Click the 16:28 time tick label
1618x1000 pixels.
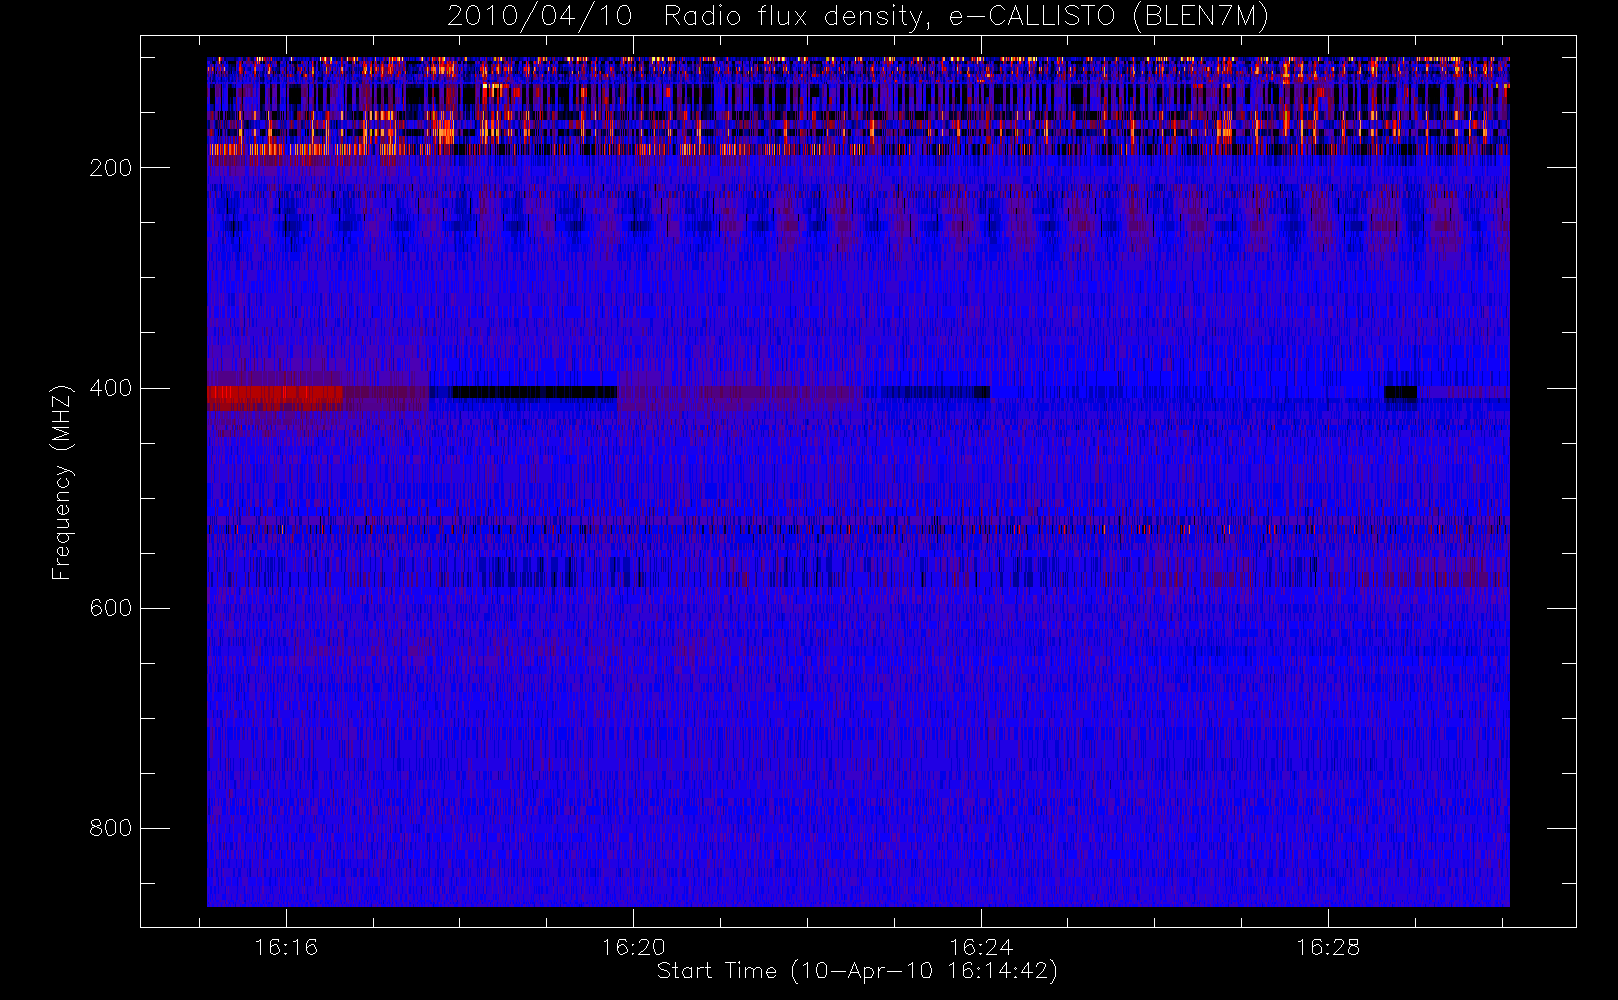(x=1328, y=947)
